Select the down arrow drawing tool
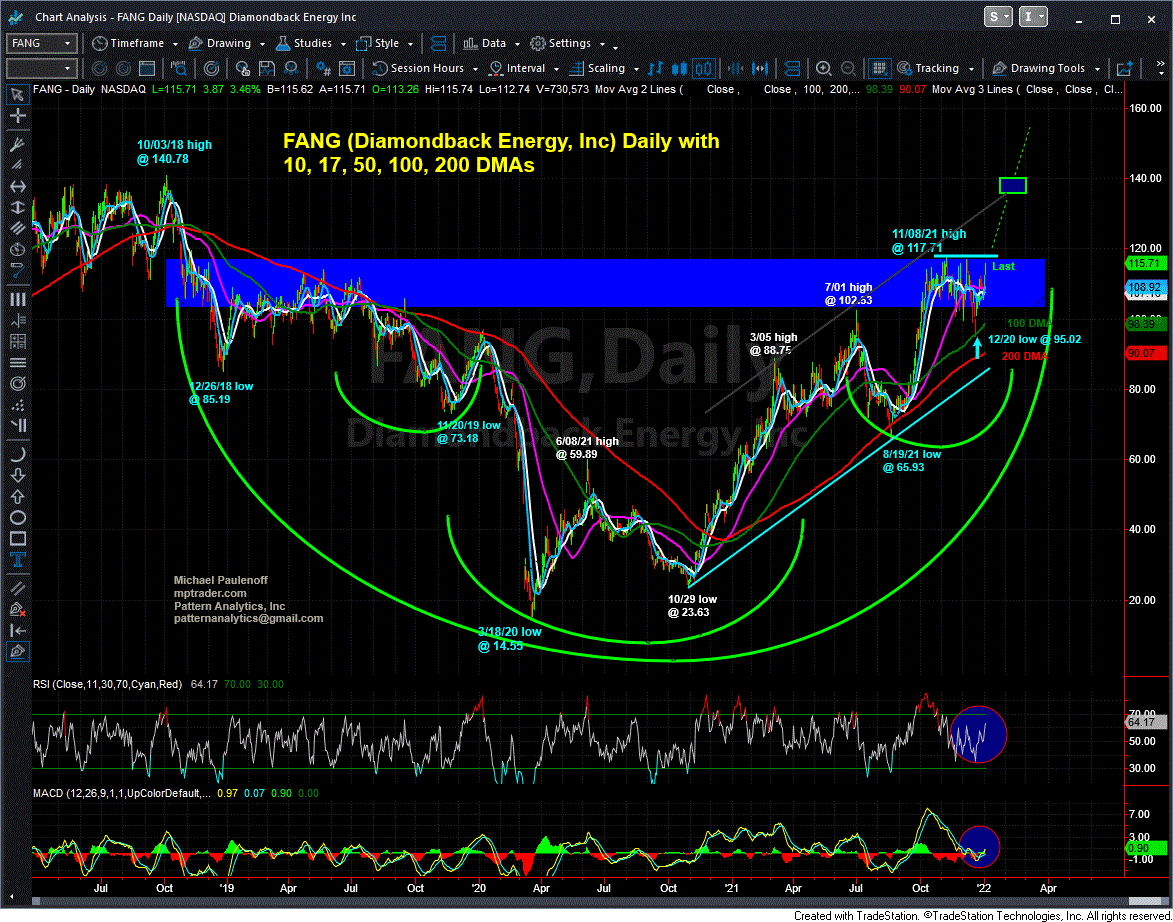 (16, 475)
